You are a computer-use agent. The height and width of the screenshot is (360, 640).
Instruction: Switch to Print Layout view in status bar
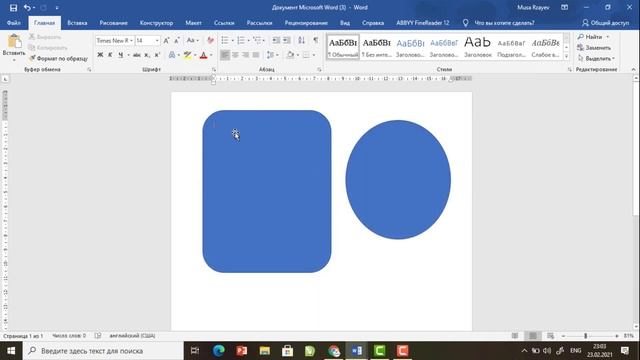point(533,336)
